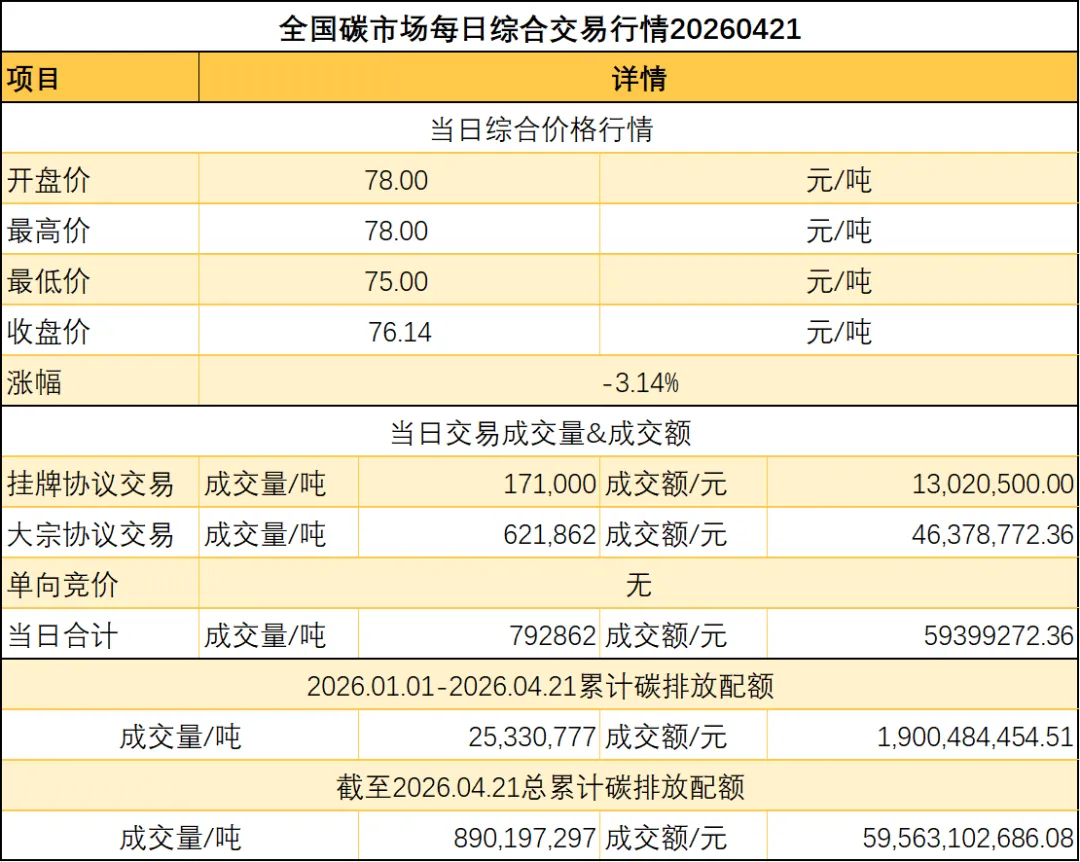This screenshot has width=1080, height=862.
Task: Select the 详情 header cell
Action: pyautogui.click(x=638, y=78)
